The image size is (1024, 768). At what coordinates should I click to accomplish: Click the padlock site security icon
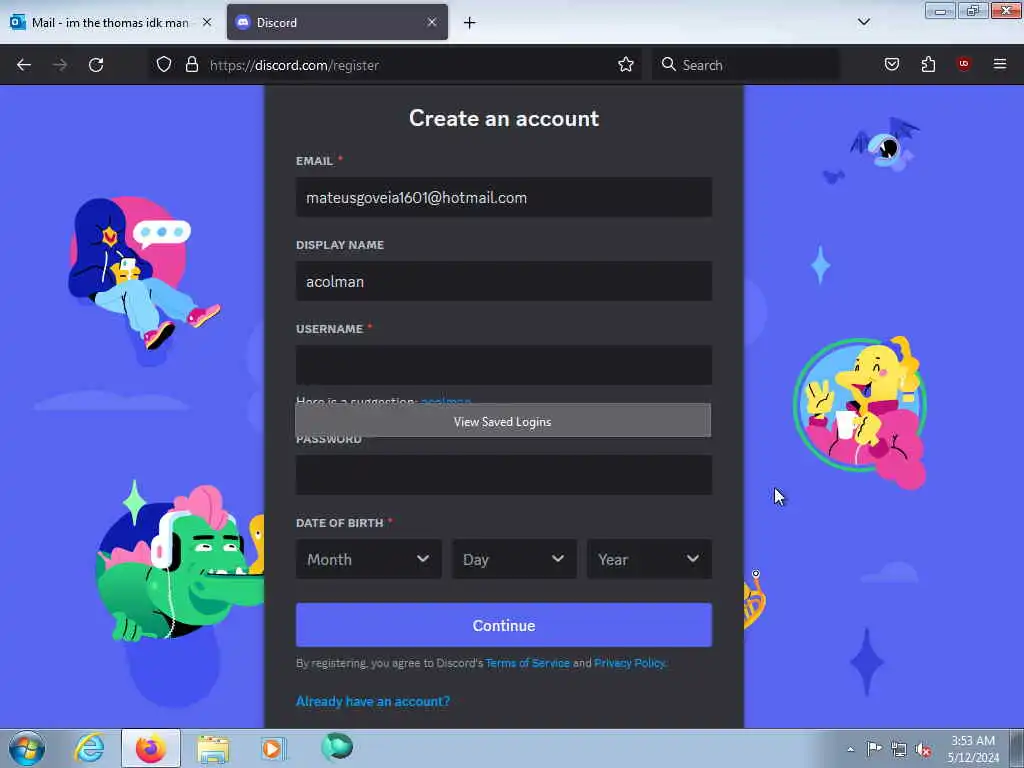tap(191, 65)
